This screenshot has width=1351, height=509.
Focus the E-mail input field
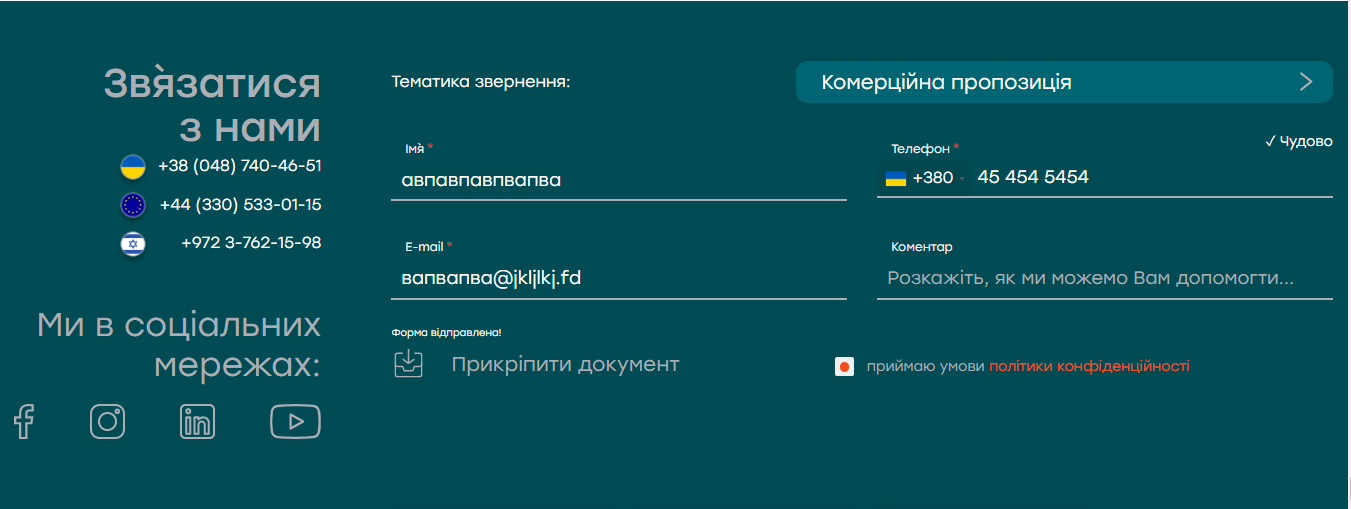coord(619,278)
